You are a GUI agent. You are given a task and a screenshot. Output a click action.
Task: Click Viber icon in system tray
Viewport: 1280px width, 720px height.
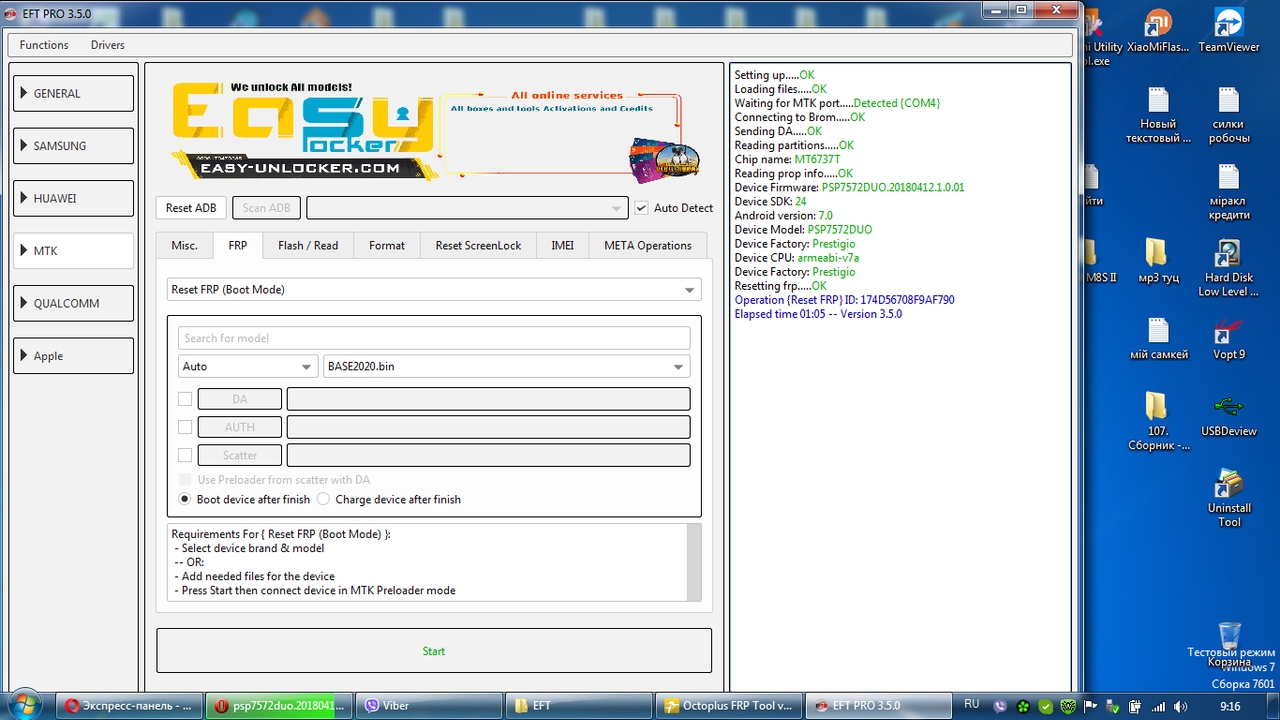pyautogui.click(x=1001, y=705)
